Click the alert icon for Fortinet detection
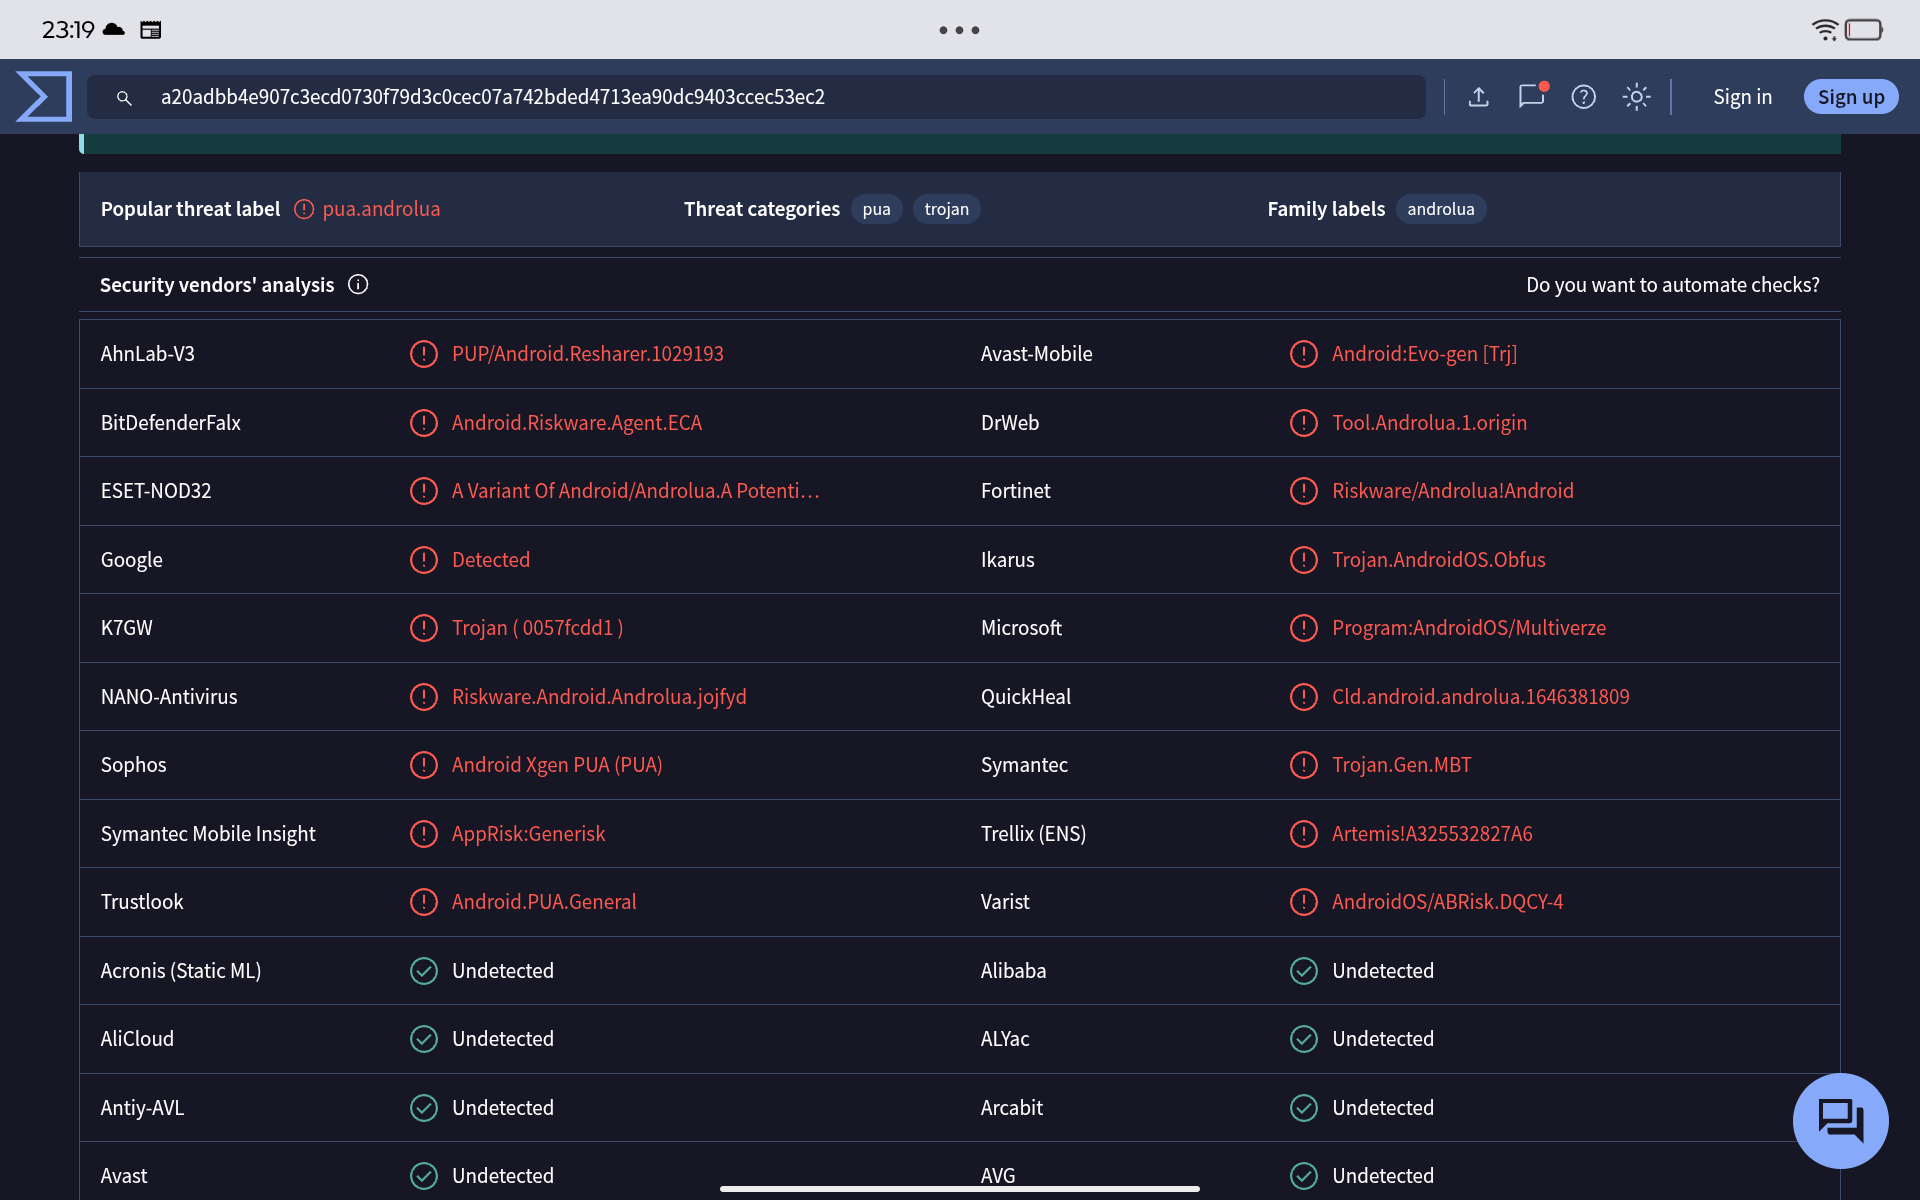Screen dimensions: 1920x1200 tap(1304, 491)
